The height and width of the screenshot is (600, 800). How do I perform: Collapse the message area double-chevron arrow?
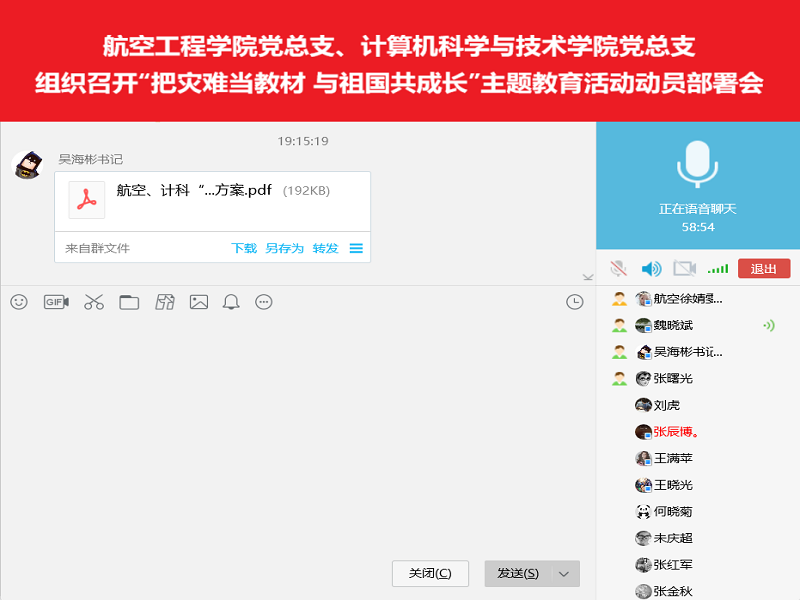[x=588, y=277]
